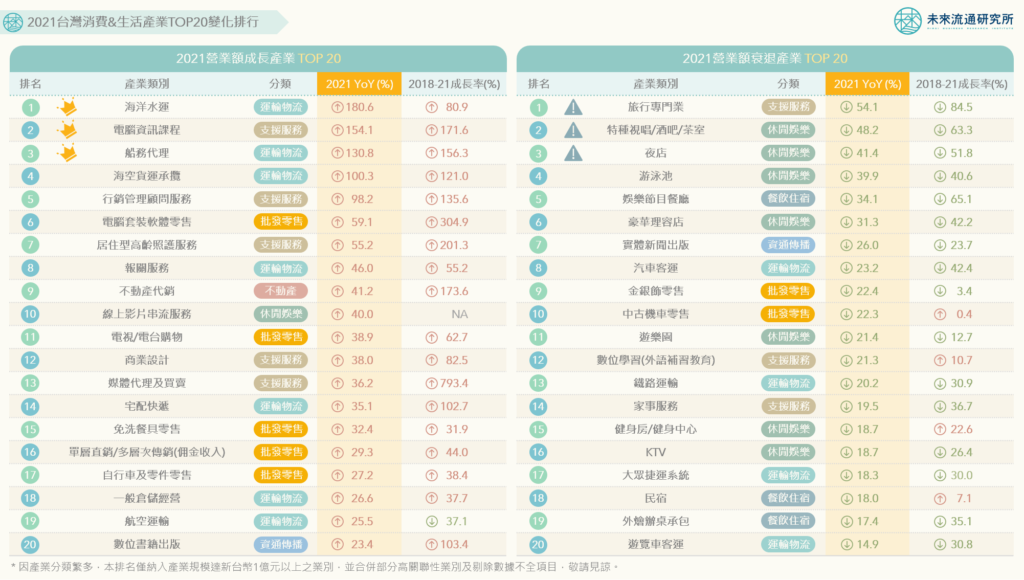Click the NA value in 線上影片串流服務 row
Viewport: 1024px width, 580px height.
click(x=459, y=314)
